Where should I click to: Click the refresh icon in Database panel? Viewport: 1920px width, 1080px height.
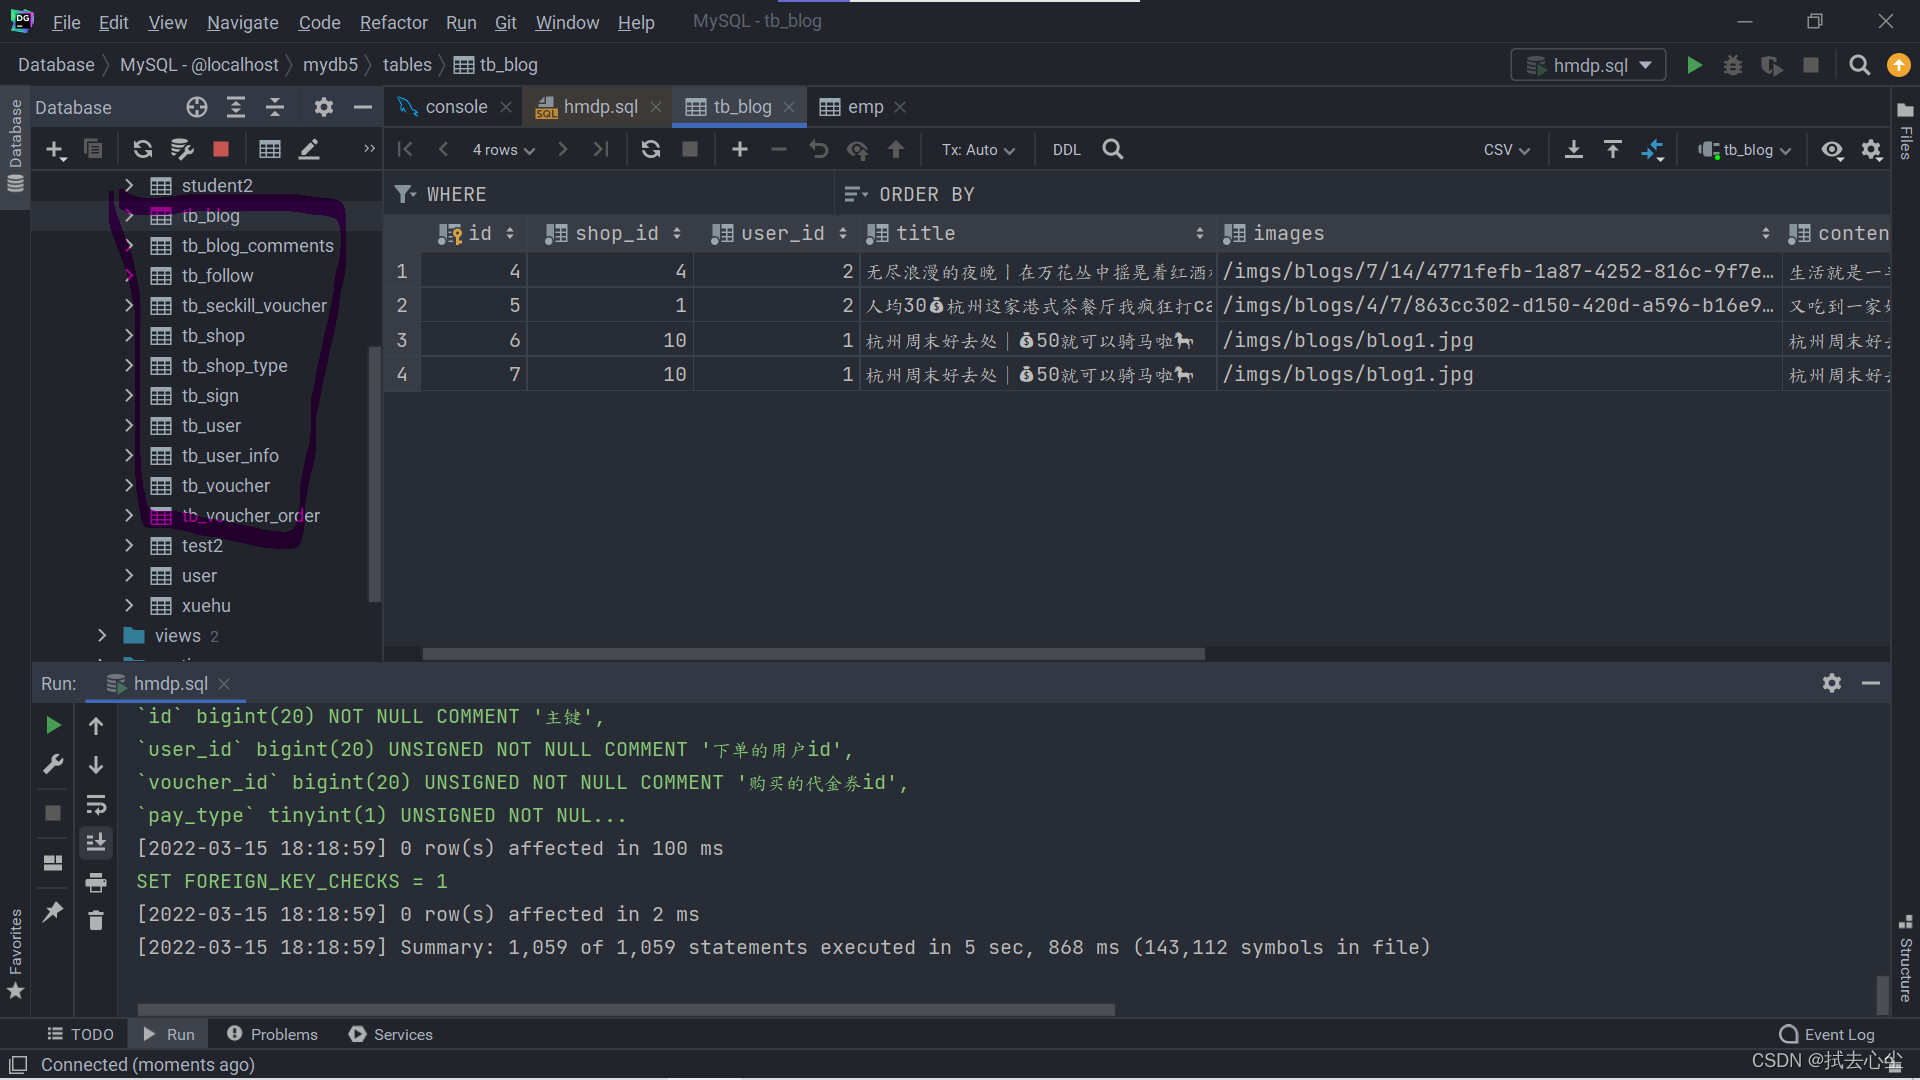(142, 149)
